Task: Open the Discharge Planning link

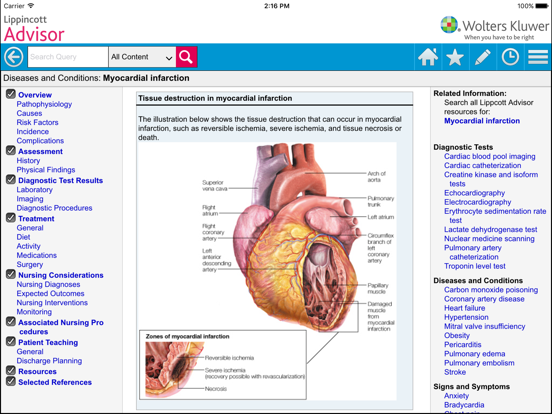Action: pyautogui.click(x=49, y=361)
